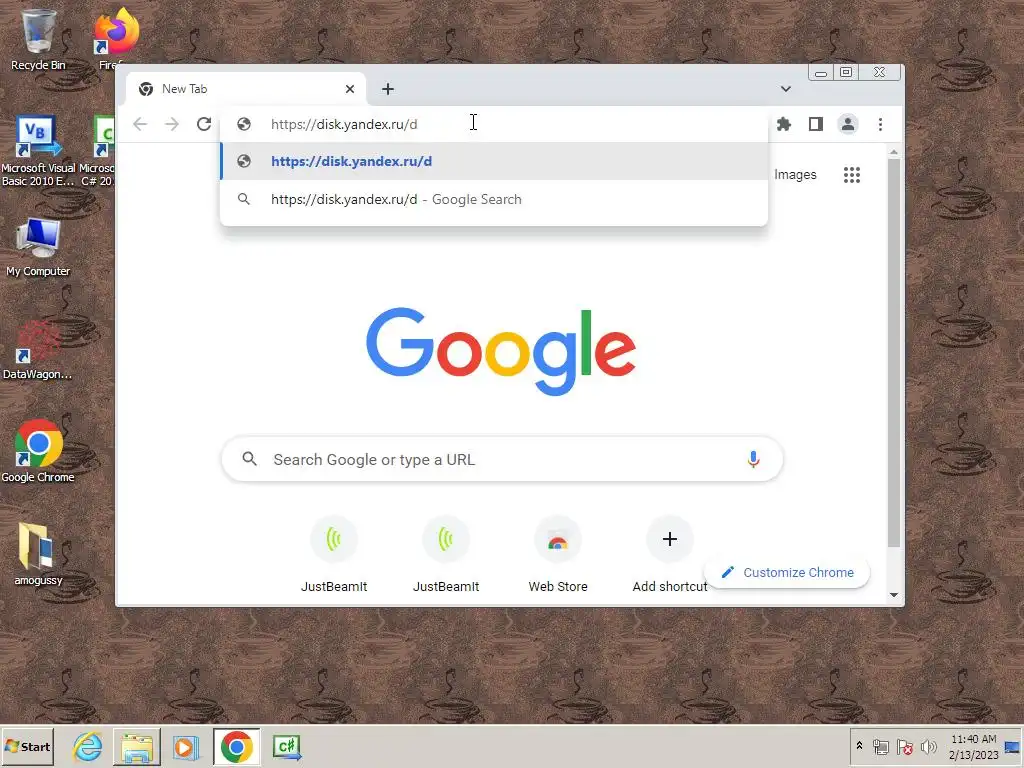Launch Internet Explorer from taskbar

(x=88, y=746)
